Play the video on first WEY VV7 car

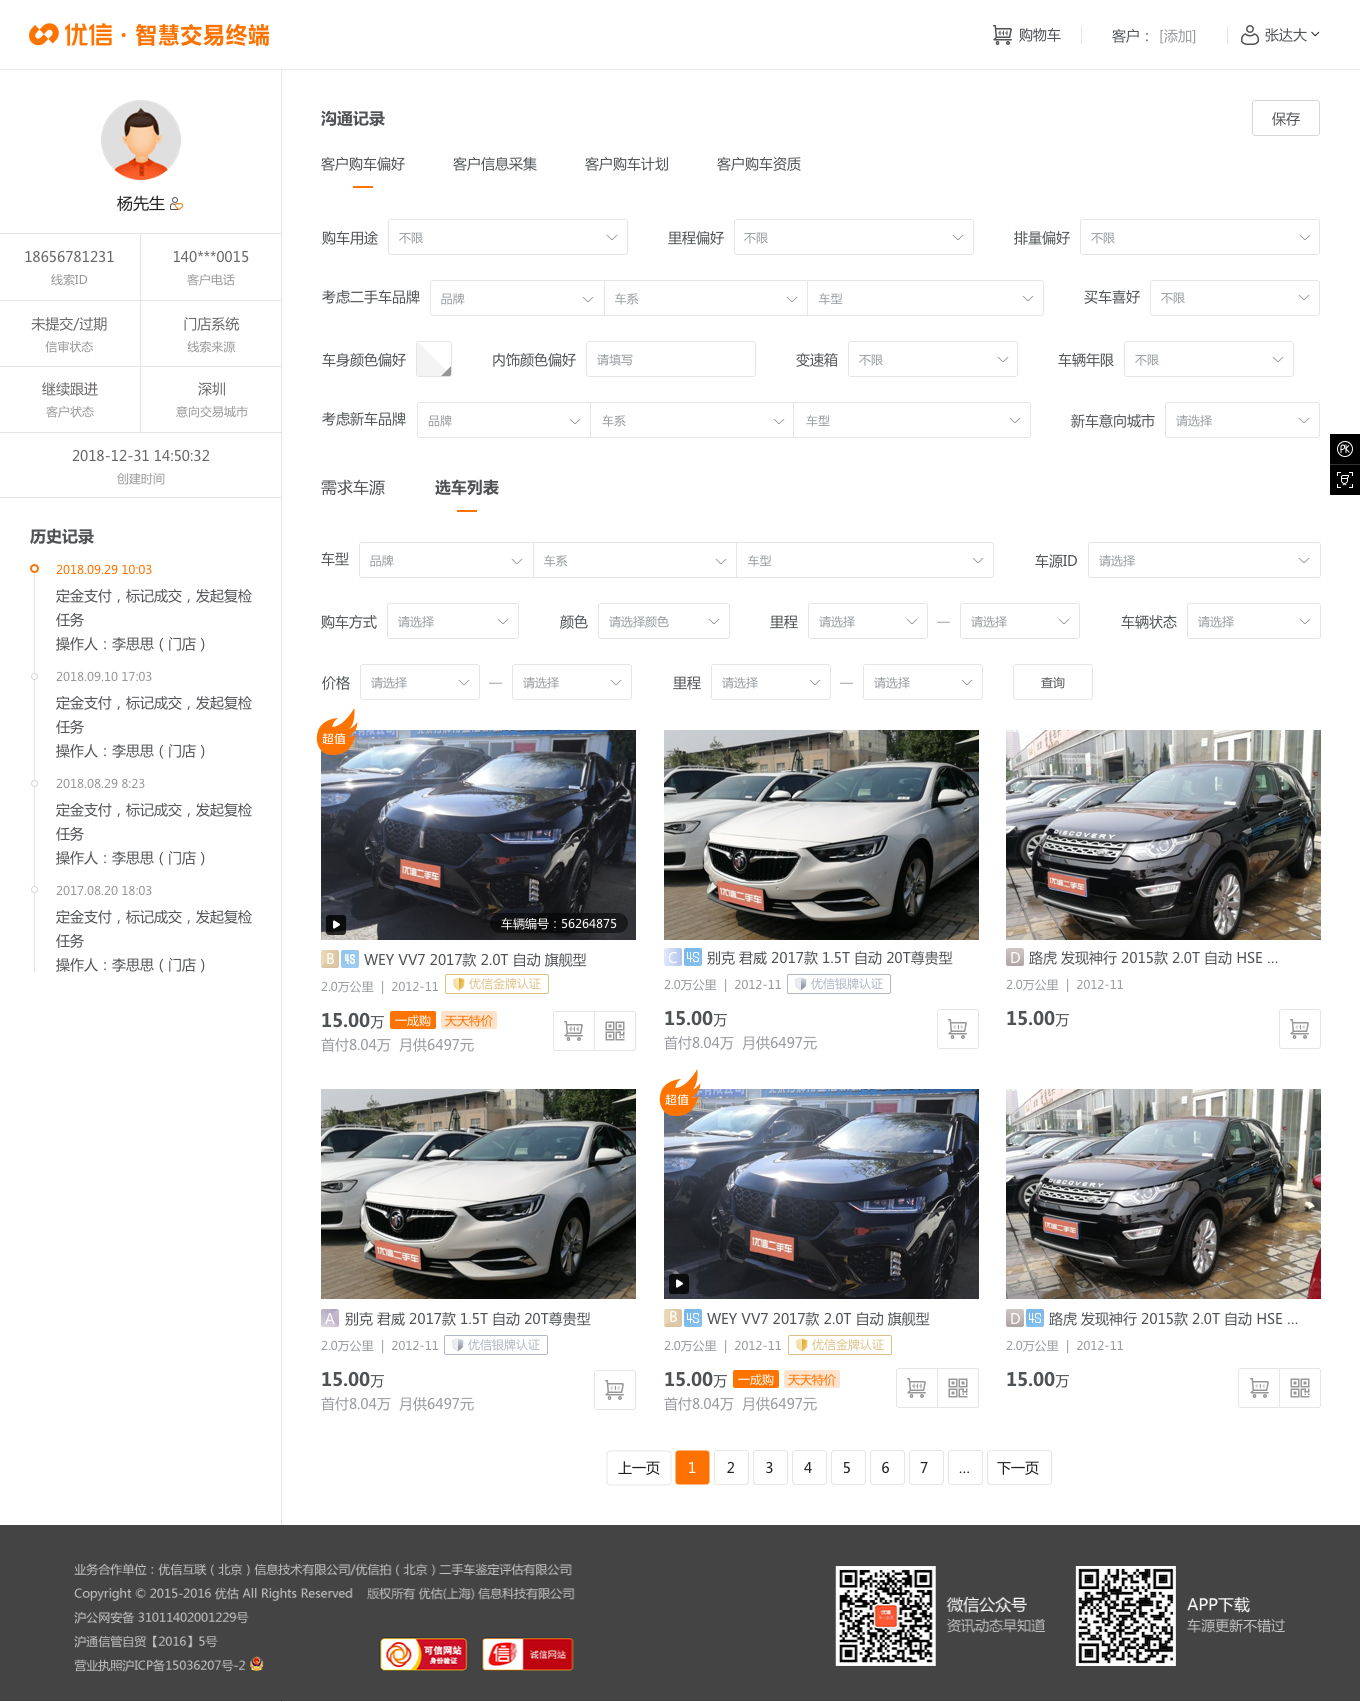click(336, 925)
